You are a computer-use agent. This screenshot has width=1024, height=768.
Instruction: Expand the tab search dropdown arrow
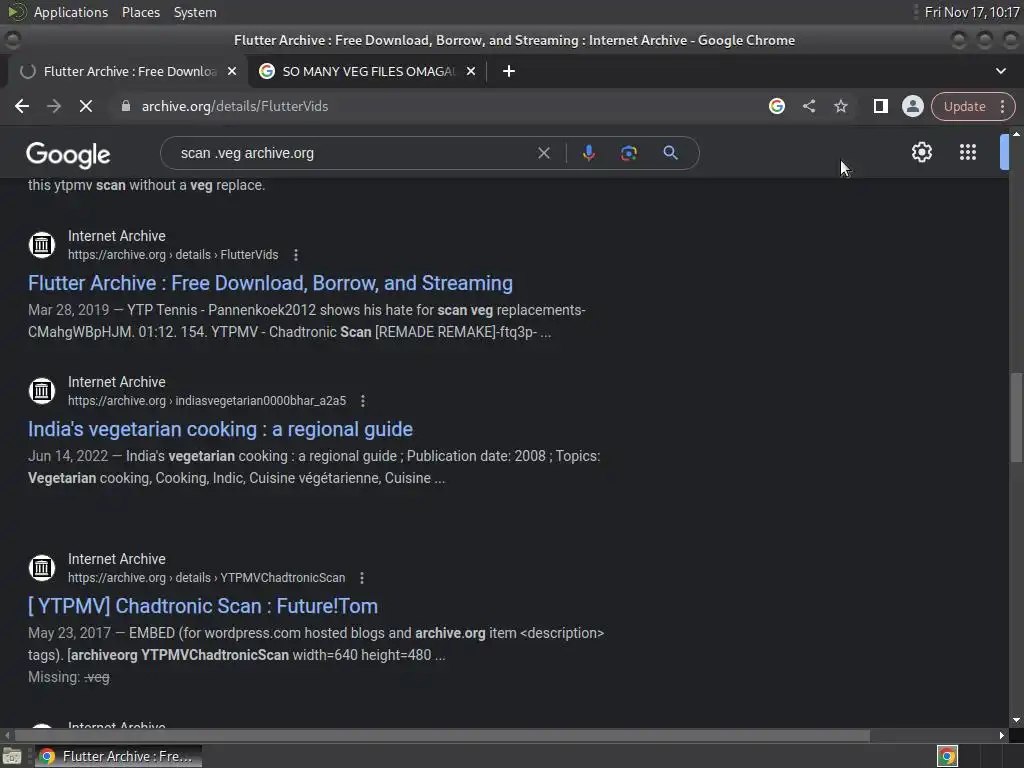[1000, 71]
